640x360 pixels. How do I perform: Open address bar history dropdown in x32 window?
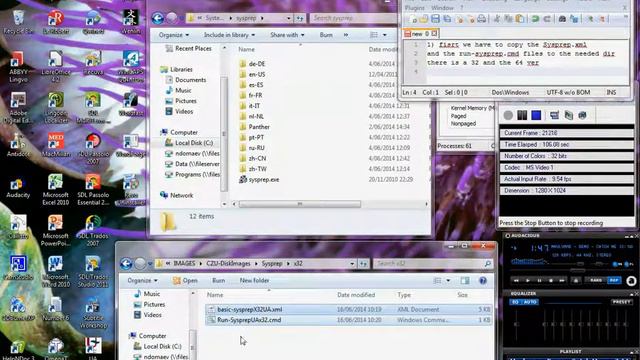coord(352,264)
